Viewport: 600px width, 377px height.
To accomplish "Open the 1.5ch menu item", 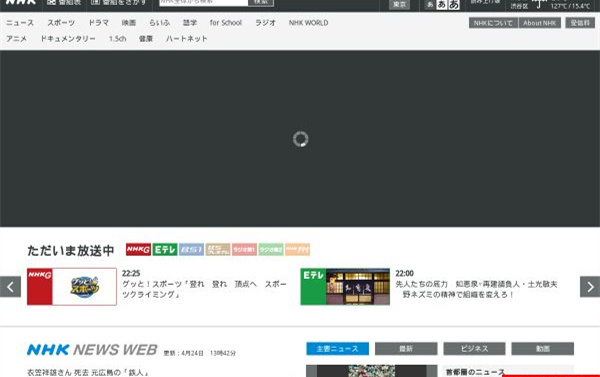I will coord(117,39).
